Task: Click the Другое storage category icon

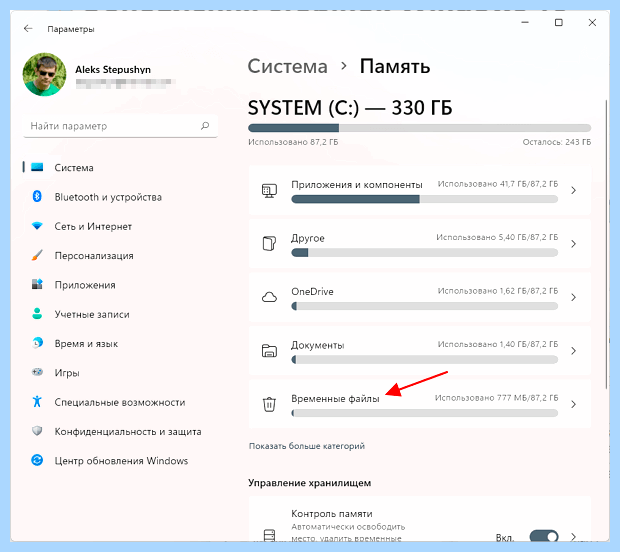Action: point(269,244)
